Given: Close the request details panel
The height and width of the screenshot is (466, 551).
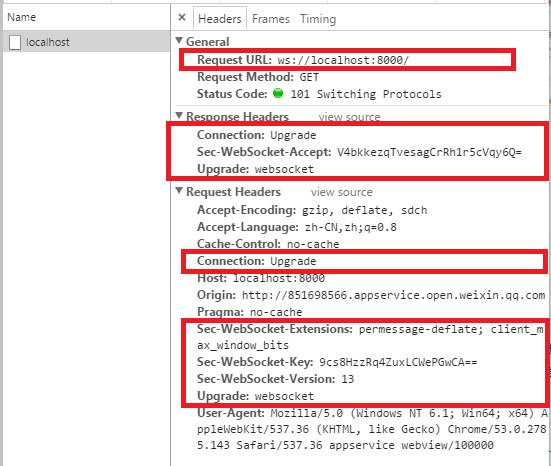Looking at the screenshot, I should (182, 18).
